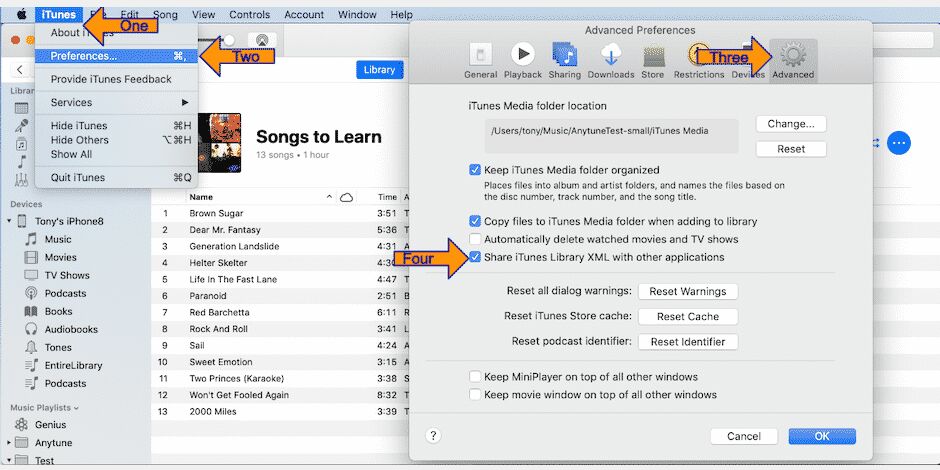Screen dimensions: 940x470
Task: Select the Podcasts playlist under EntireLibrary
Action: tap(65, 383)
